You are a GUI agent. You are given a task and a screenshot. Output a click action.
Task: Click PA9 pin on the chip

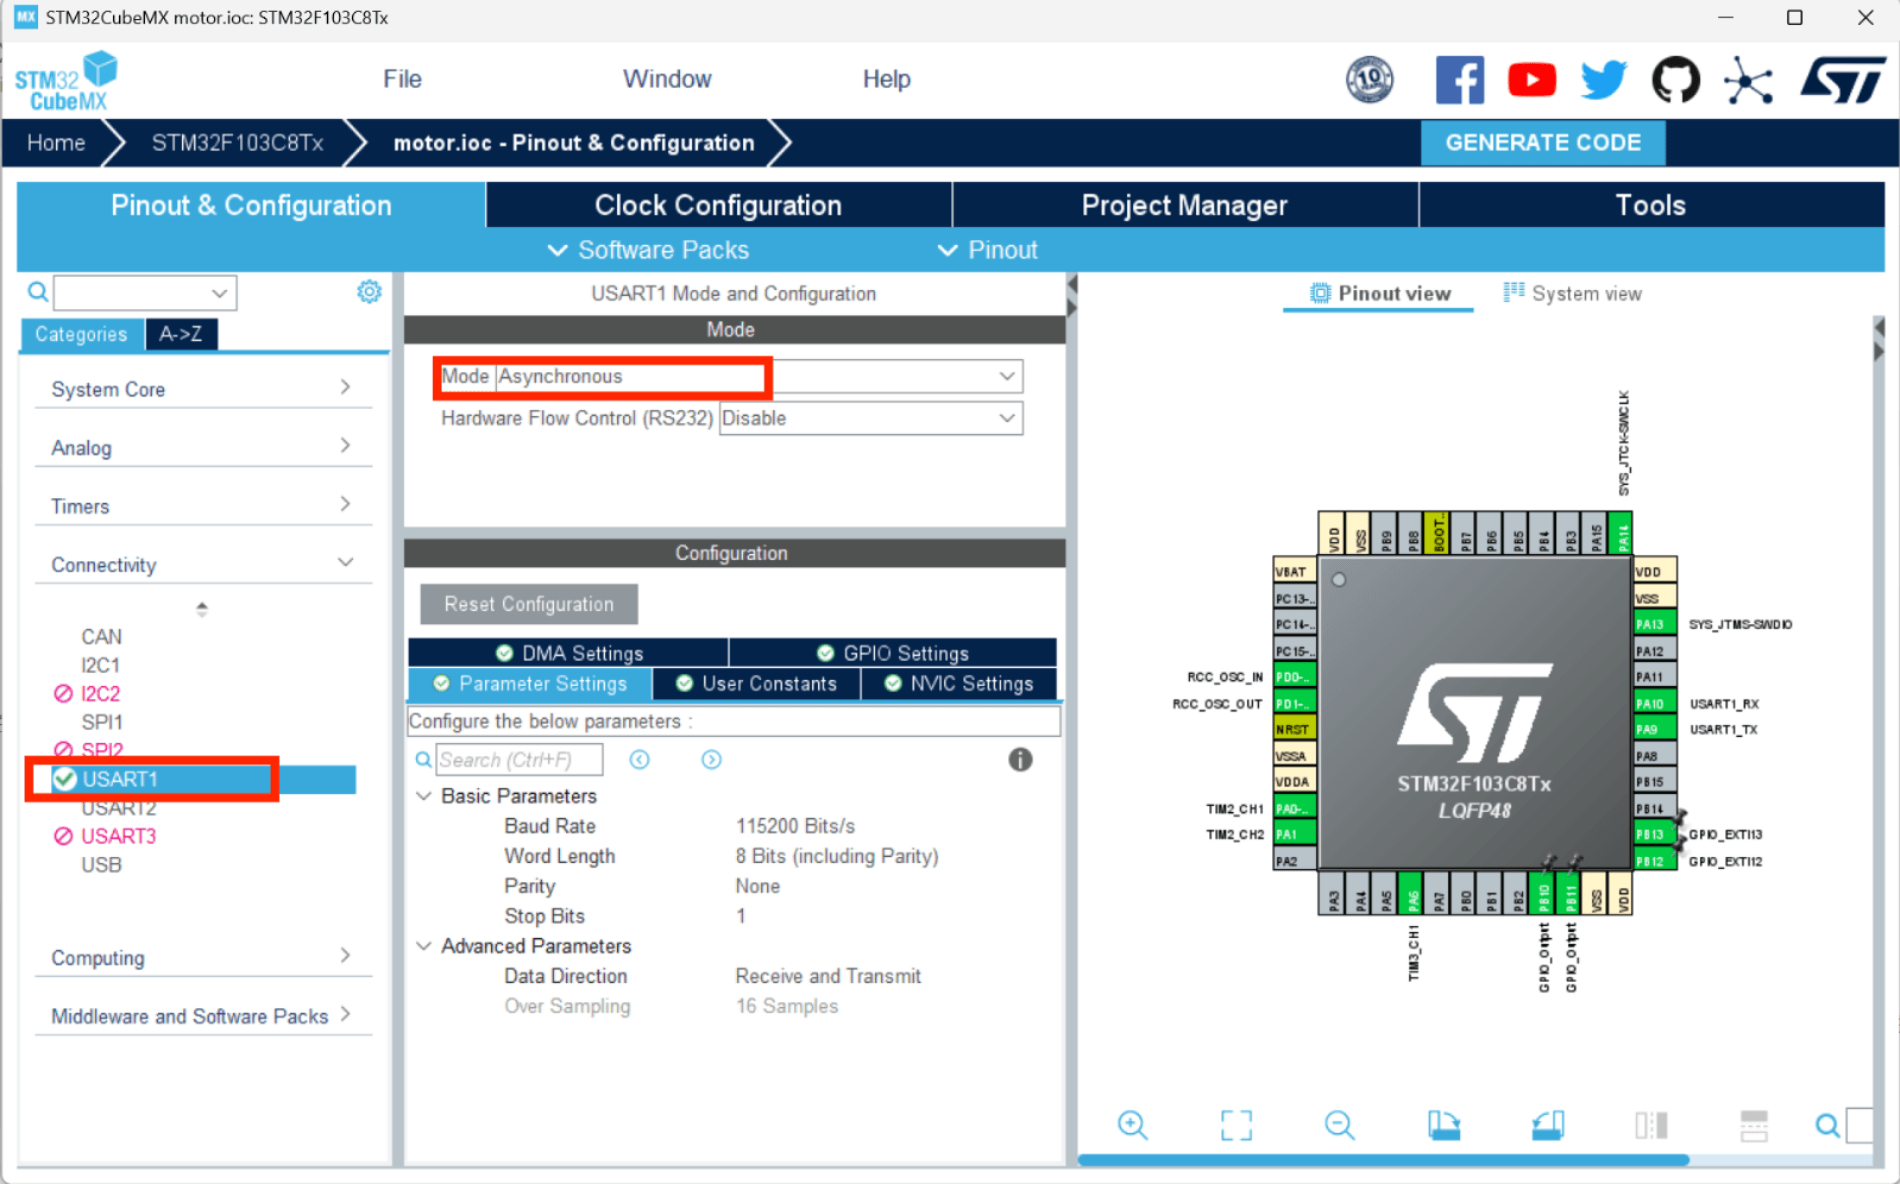1654,729
